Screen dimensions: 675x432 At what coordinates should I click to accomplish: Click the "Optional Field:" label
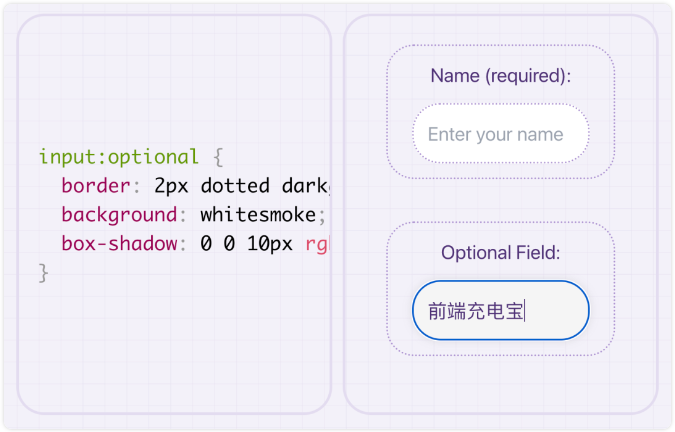point(501,253)
